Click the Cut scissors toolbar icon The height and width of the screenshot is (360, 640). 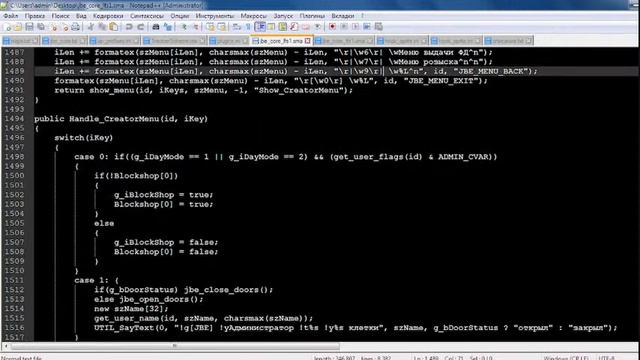91,27
